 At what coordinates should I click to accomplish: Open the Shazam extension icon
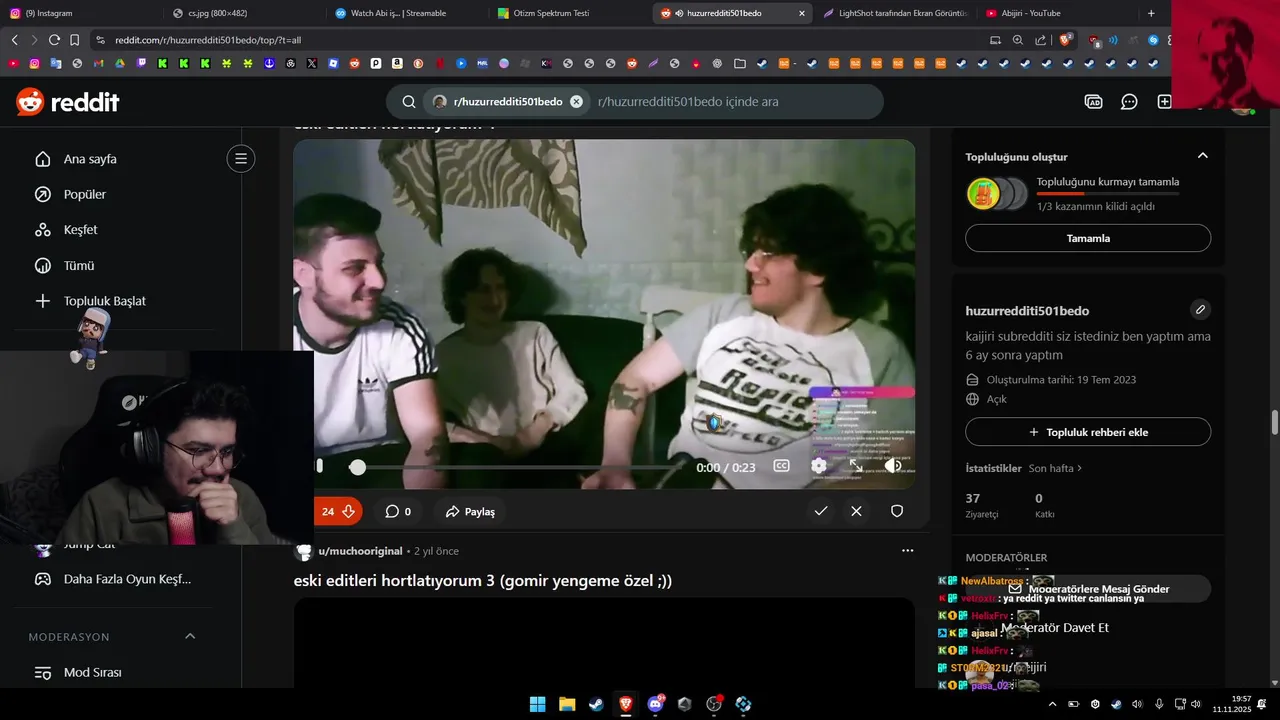pos(1153,40)
